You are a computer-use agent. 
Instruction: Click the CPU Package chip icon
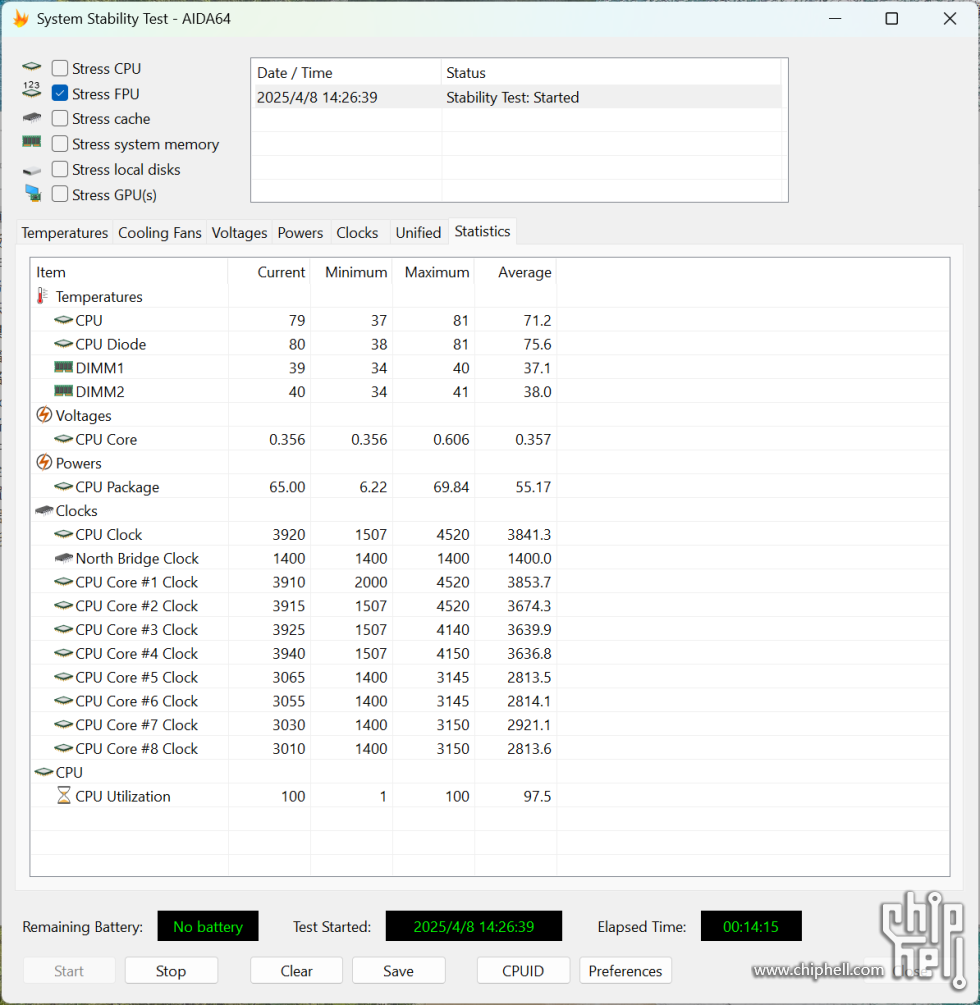pyautogui.click(x=63, y=486)
